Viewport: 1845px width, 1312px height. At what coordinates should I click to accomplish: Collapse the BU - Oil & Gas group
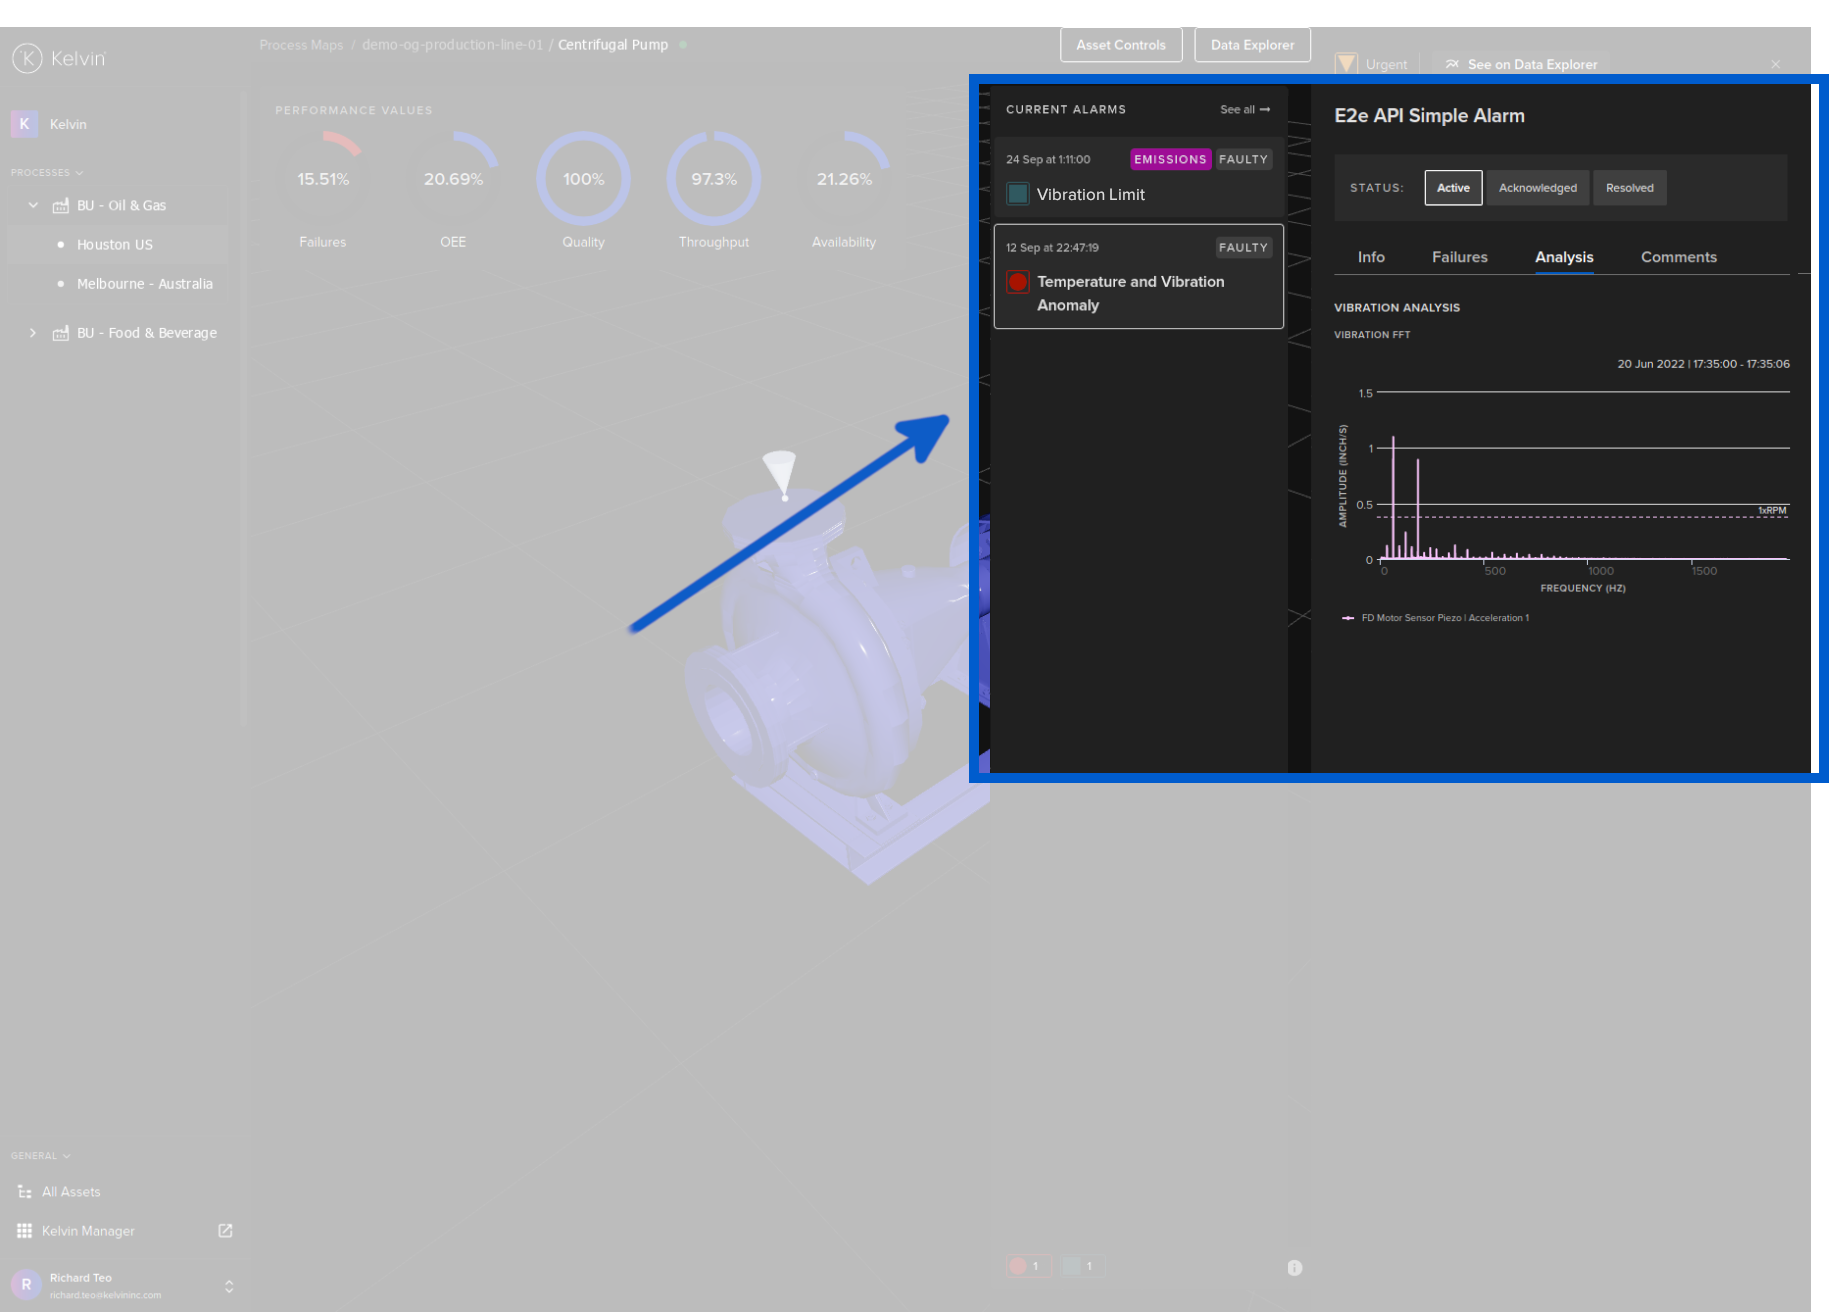coord(33,205)
